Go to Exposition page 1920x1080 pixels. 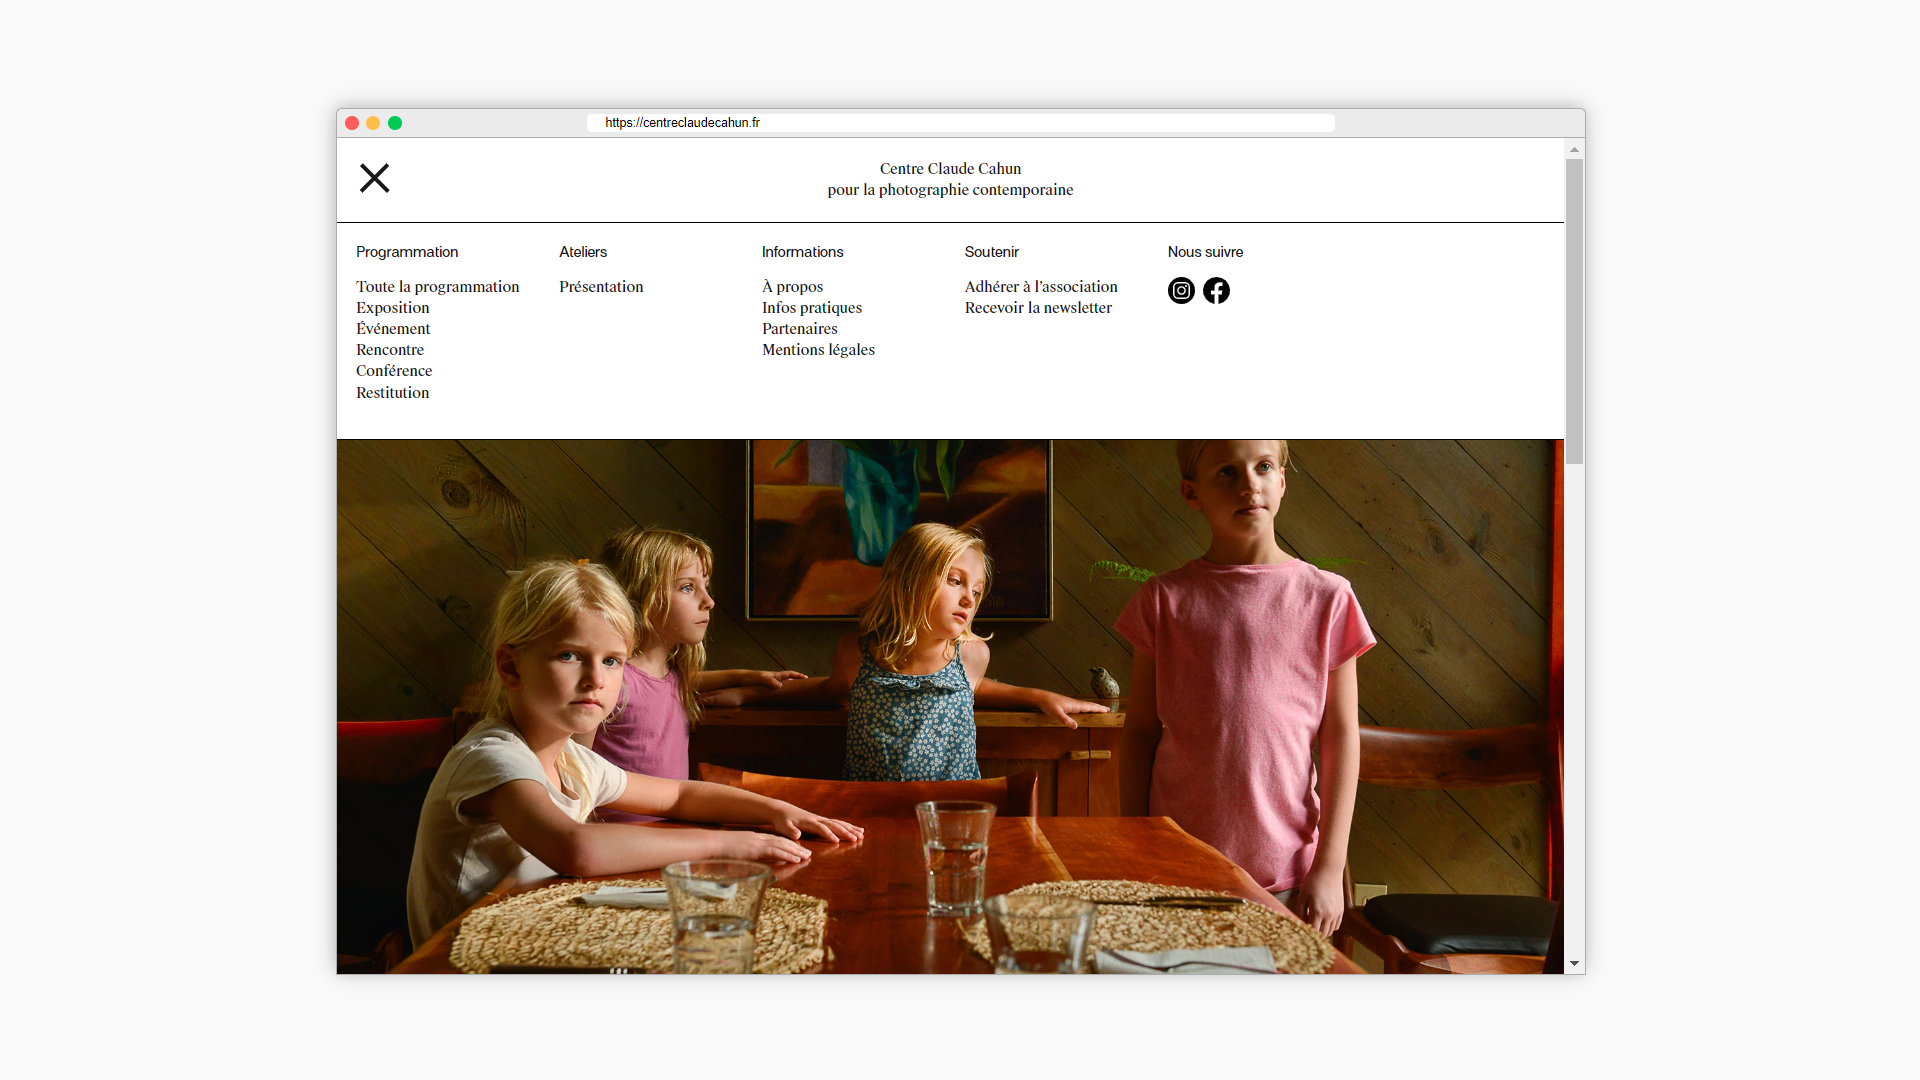click(392, 308)
